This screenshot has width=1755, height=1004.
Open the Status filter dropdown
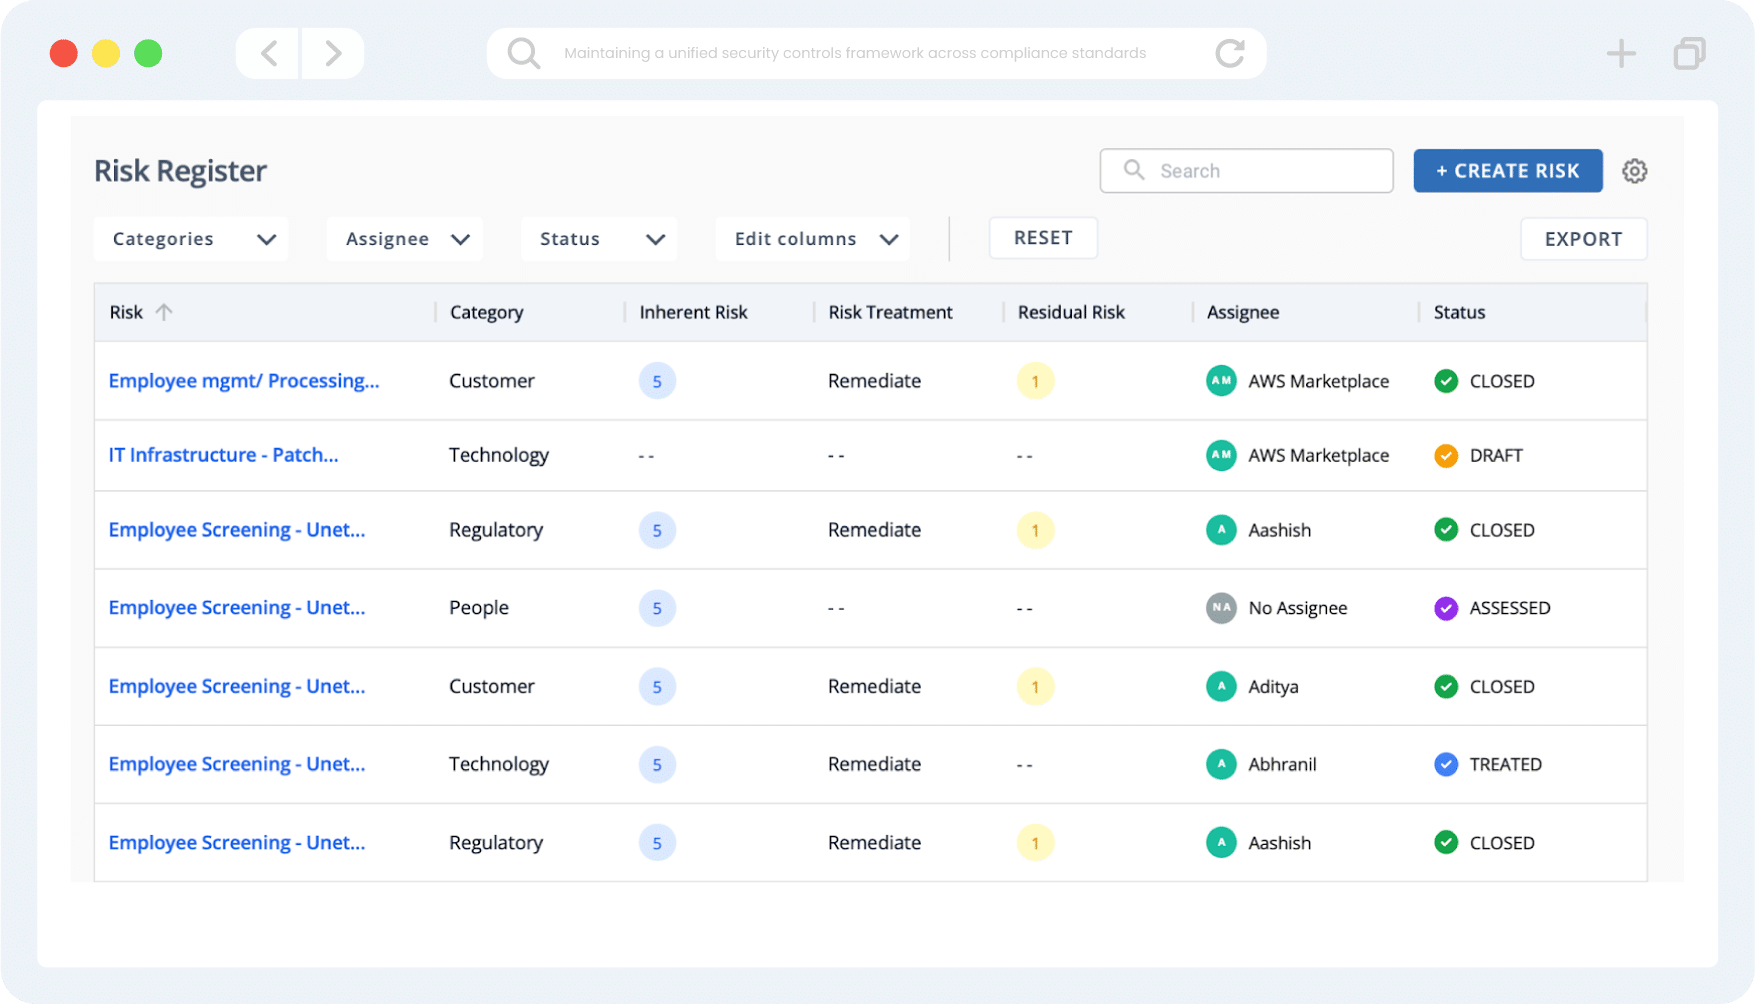pyautogui.click(x=599, y=239)
